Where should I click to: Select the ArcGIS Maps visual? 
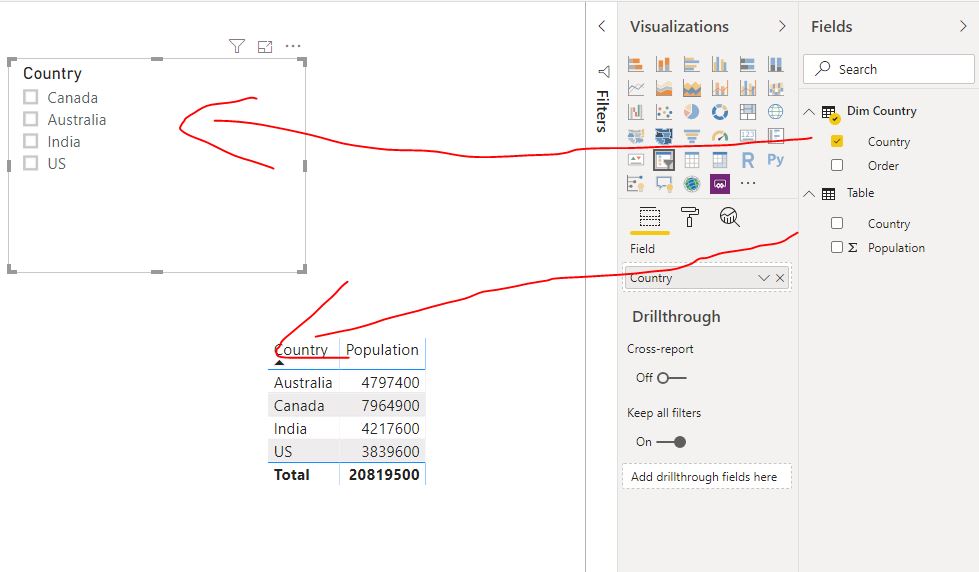click(691, 184)
